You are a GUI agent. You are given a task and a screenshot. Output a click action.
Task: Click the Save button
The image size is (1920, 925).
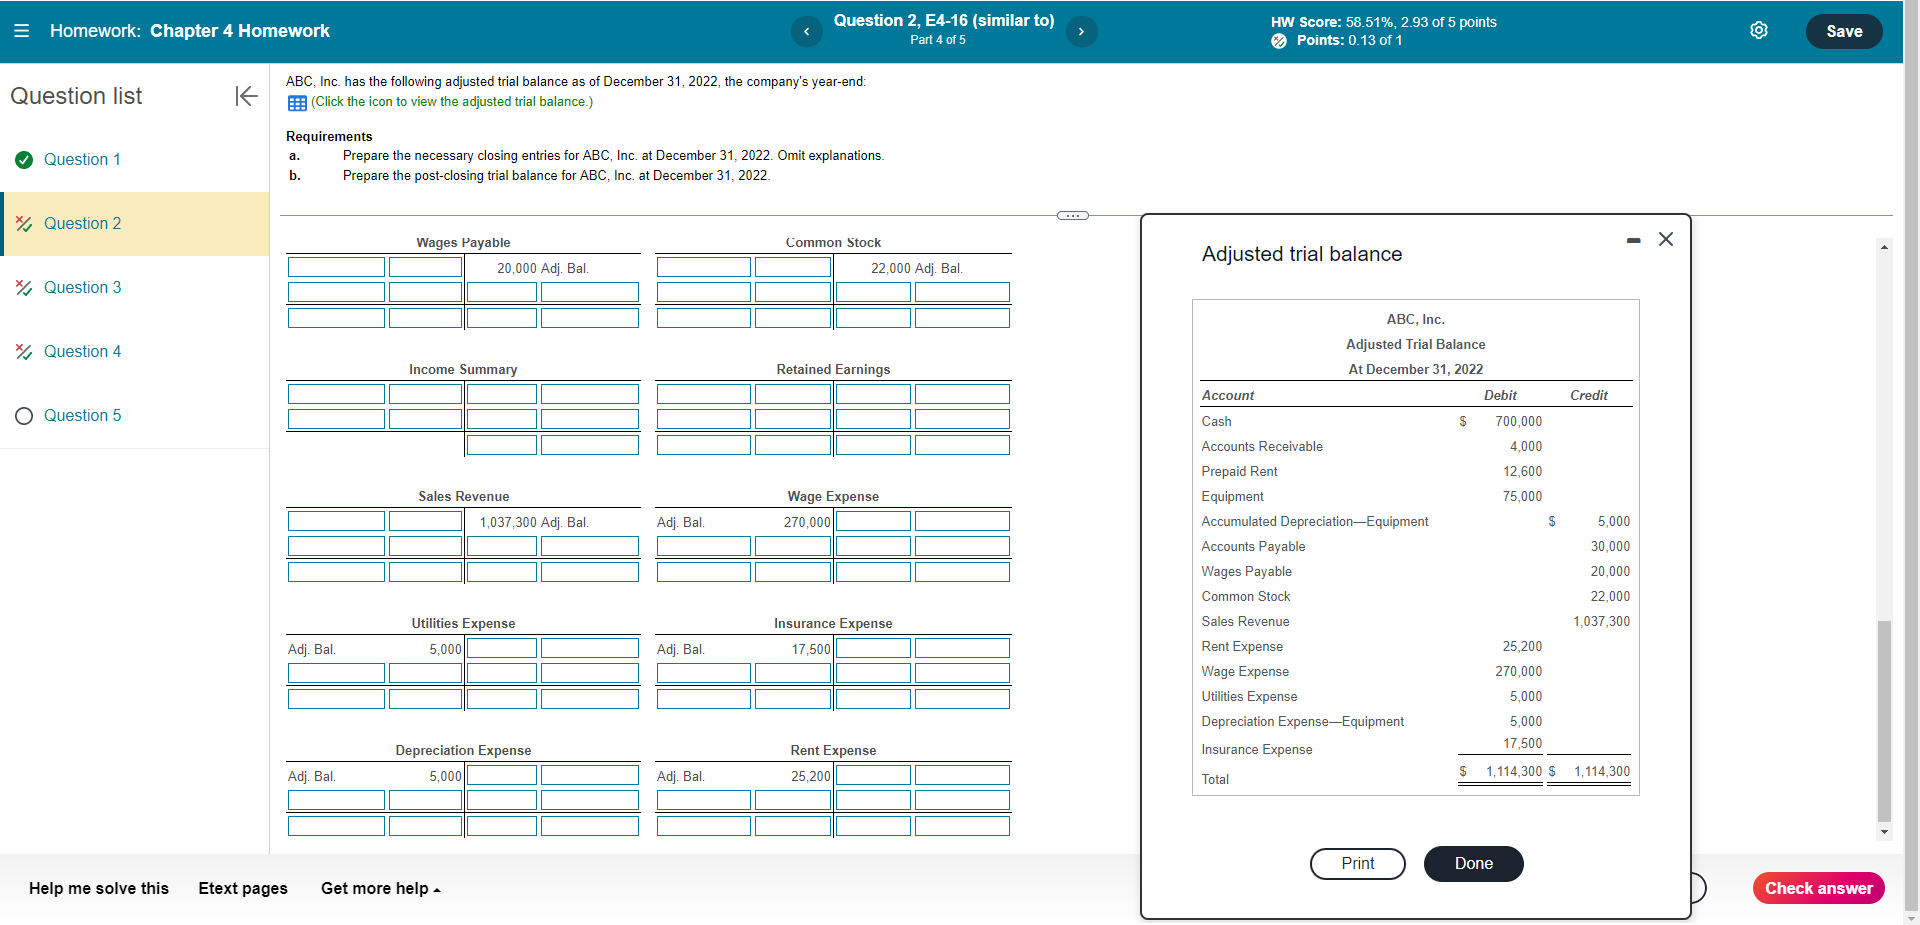[x=1844, y=31]
